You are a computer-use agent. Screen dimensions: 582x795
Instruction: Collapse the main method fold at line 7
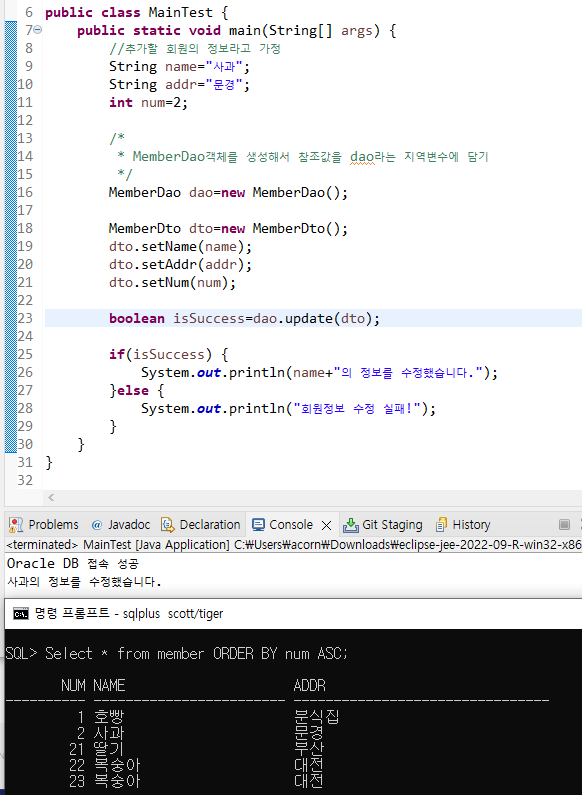point(38,30)
